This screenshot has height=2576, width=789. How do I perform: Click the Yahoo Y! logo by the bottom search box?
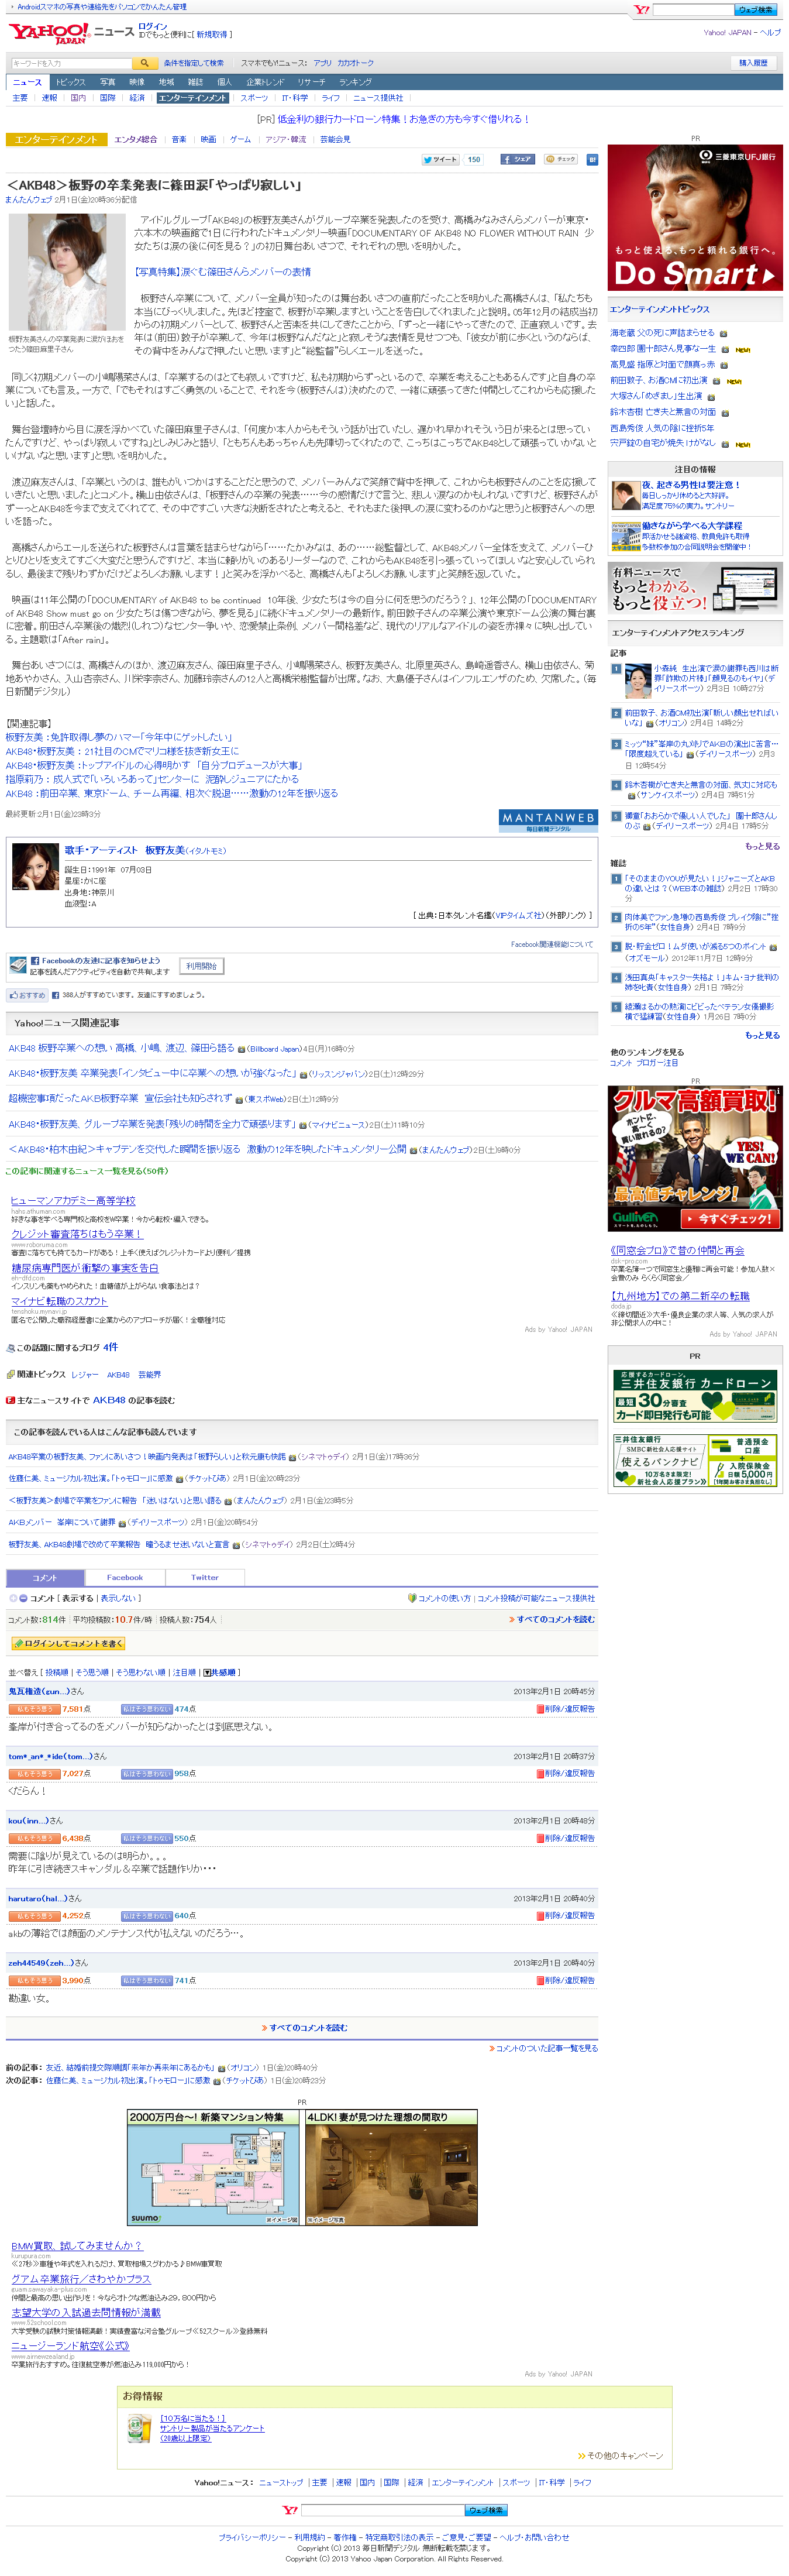tap(290, 2510)
